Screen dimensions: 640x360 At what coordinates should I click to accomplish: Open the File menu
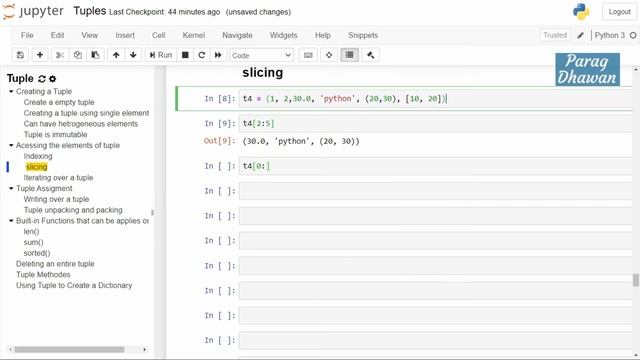point(27,36)
